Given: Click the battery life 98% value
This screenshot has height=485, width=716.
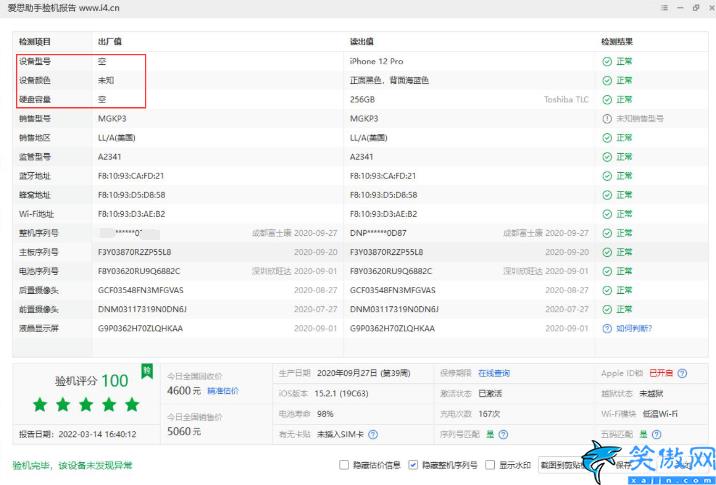Looking at the screenshot, I should [325, 414].
